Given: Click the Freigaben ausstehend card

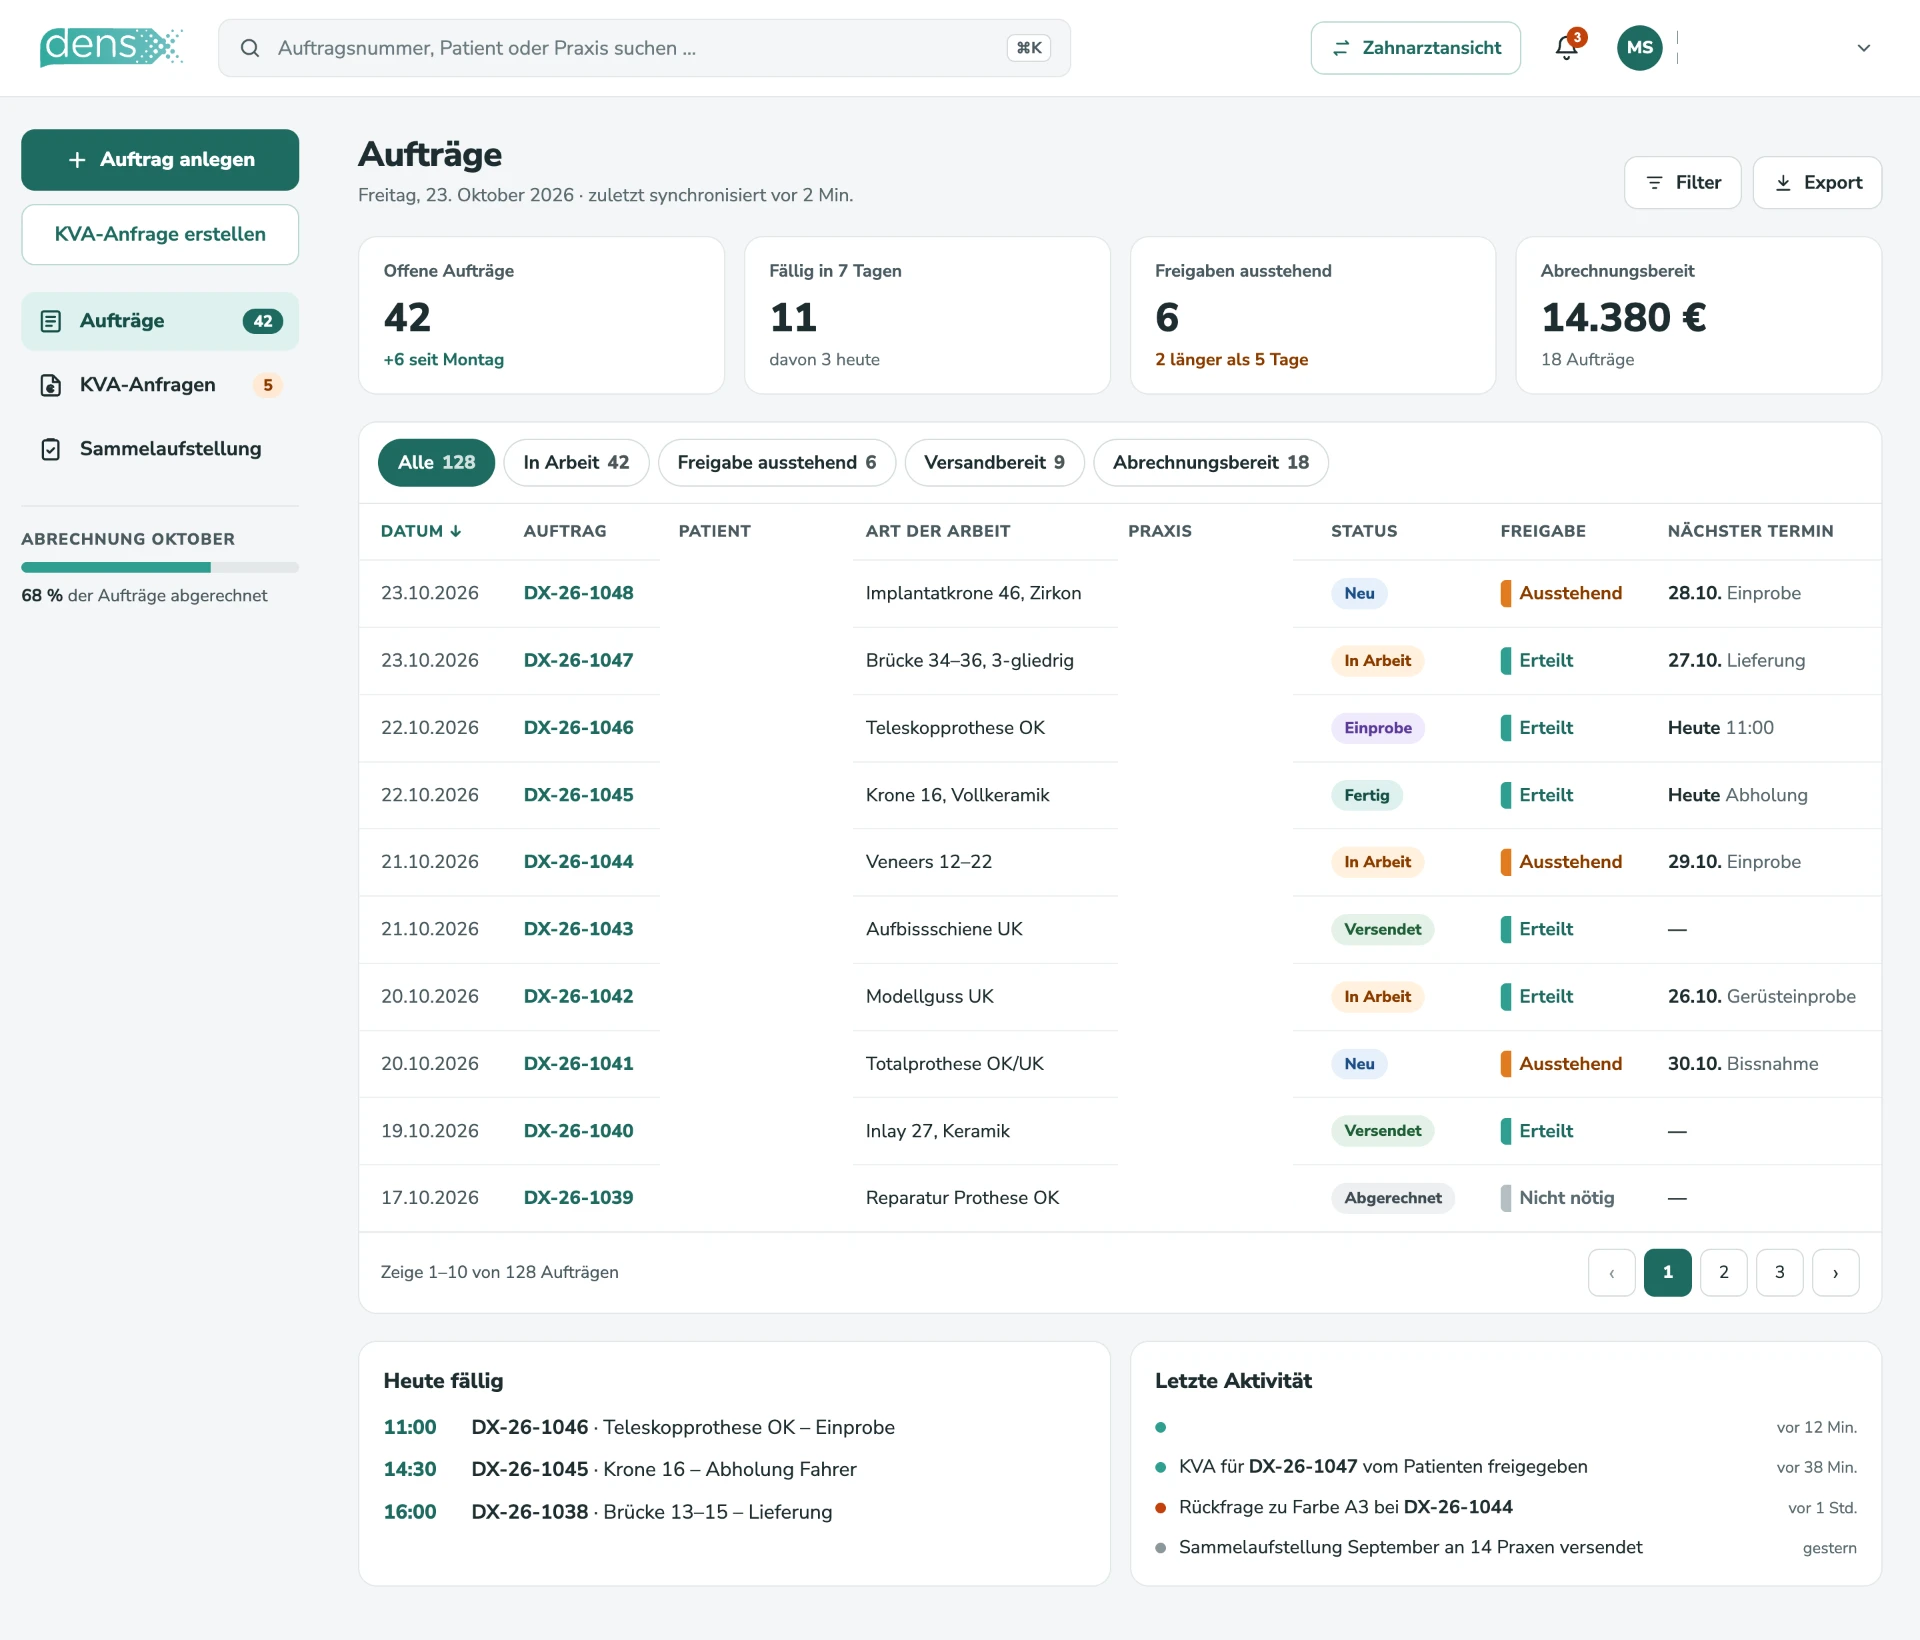Looking at the screenshot, I should coord(1312,315).
